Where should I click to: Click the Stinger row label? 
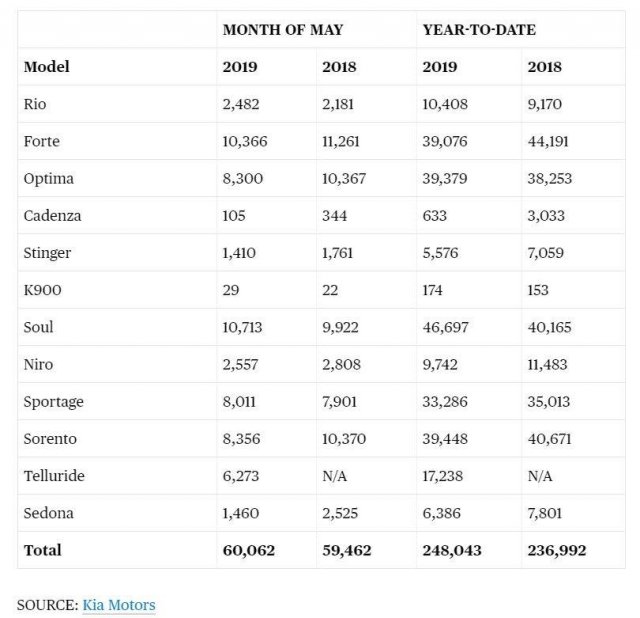[x=48, y=252]
